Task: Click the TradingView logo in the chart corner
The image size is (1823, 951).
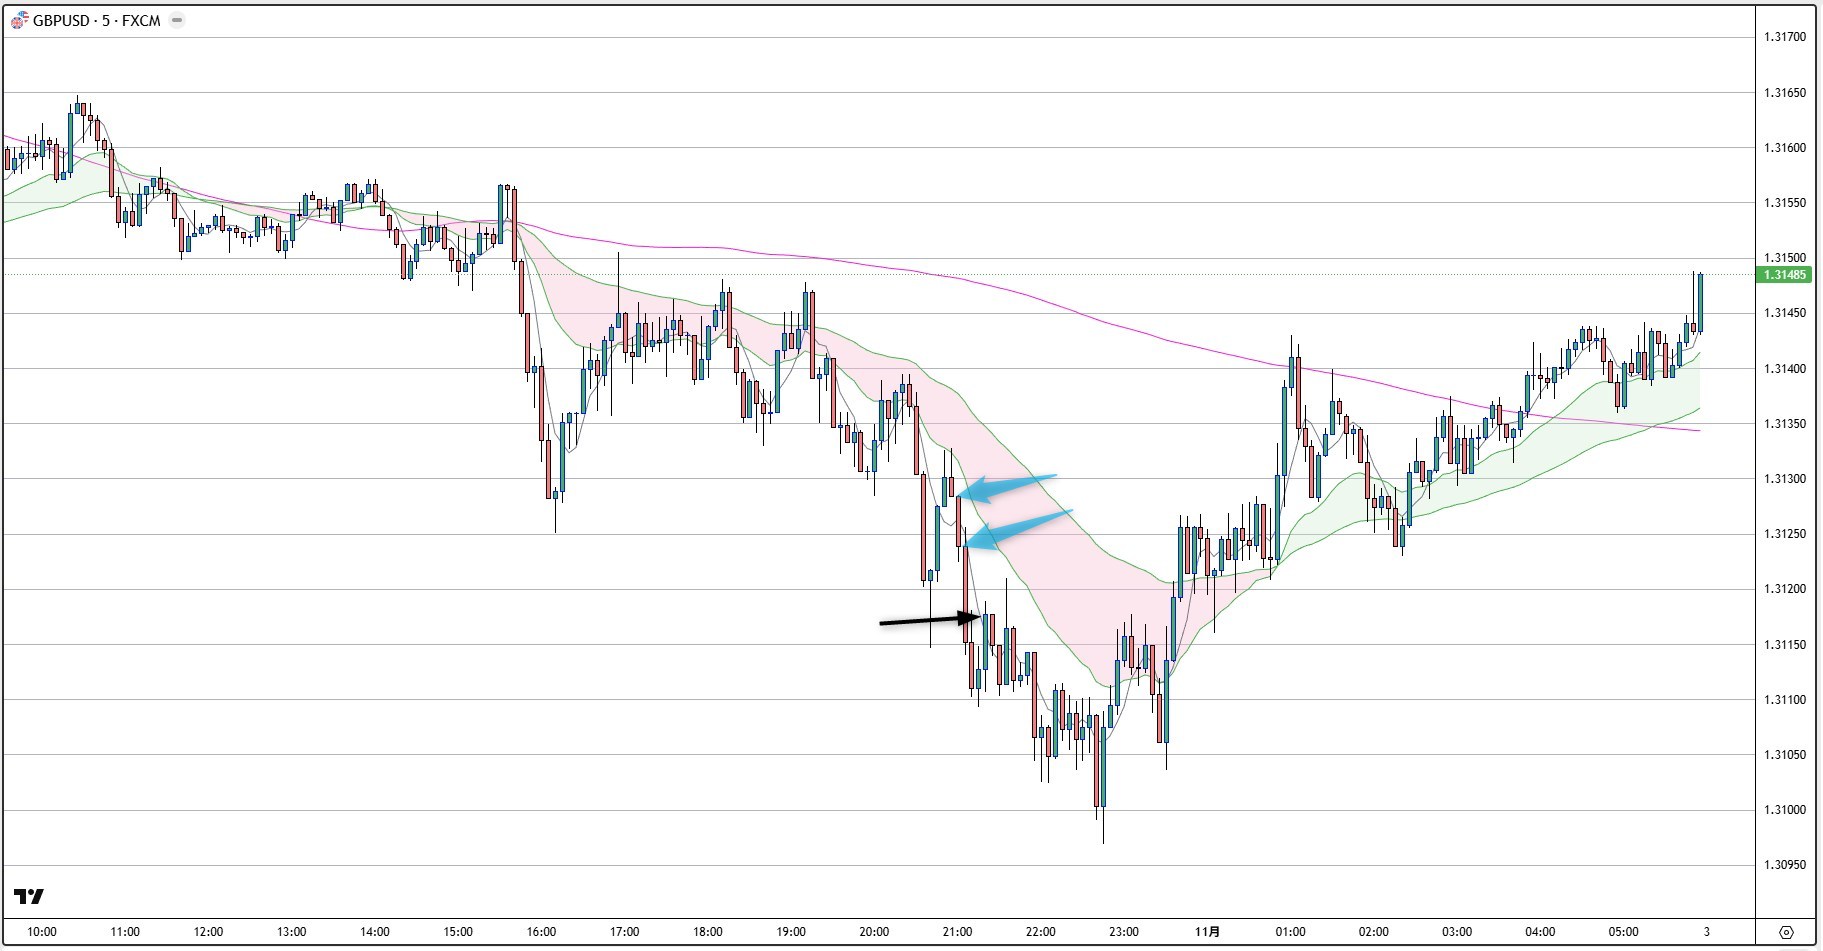Action: pos(29,896)
